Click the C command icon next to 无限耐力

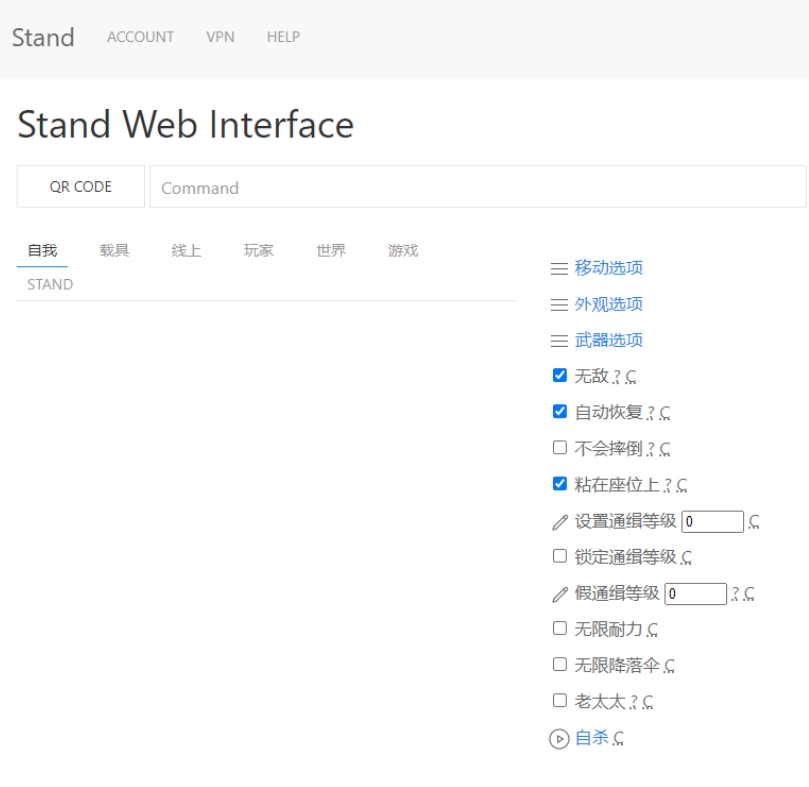[x=652, y=630]
